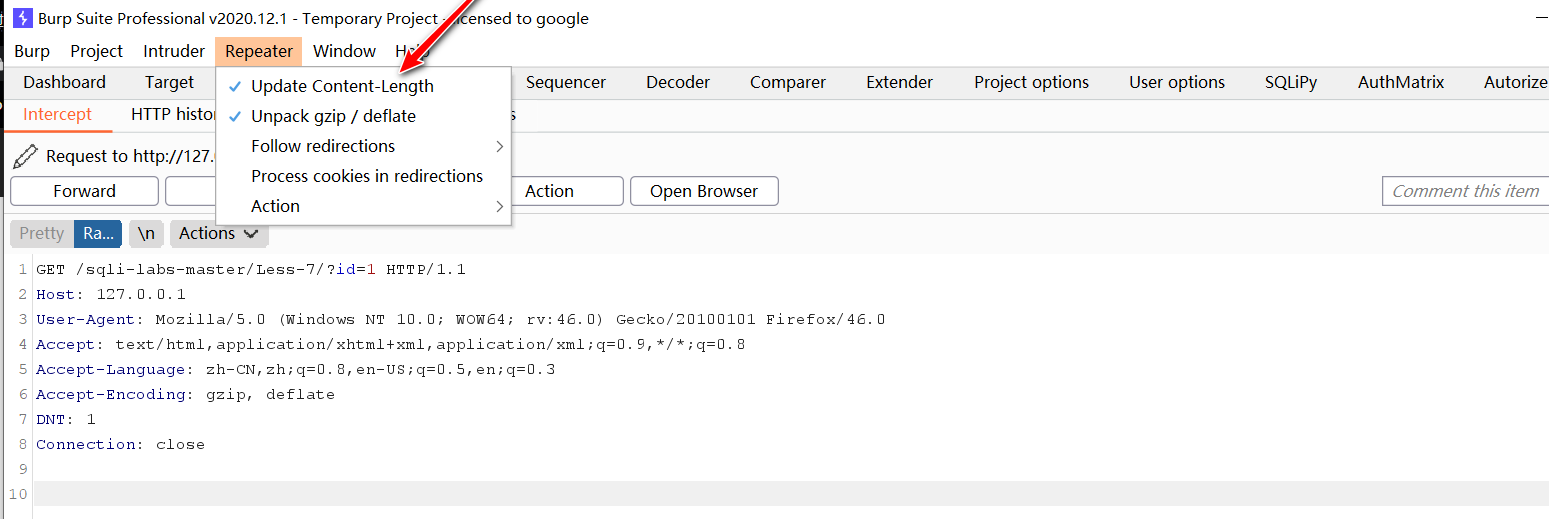Image resolution: width=1549 pixels, height=519 pixels.
Task: Click the Open Browser button
Action: click(704, 192)
